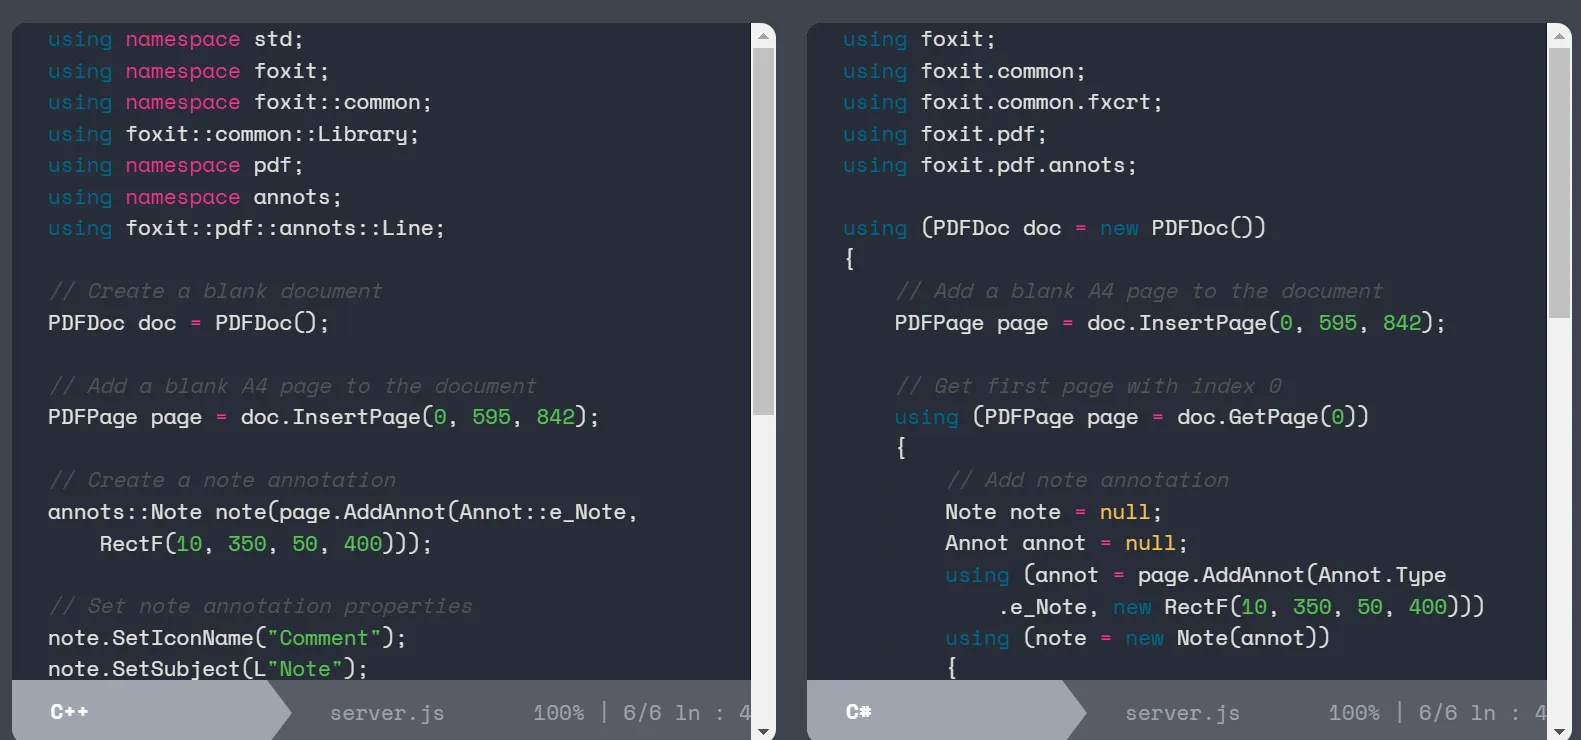
Task: Click the right code panel scrollbar thumb
Action: (1559, 183)
